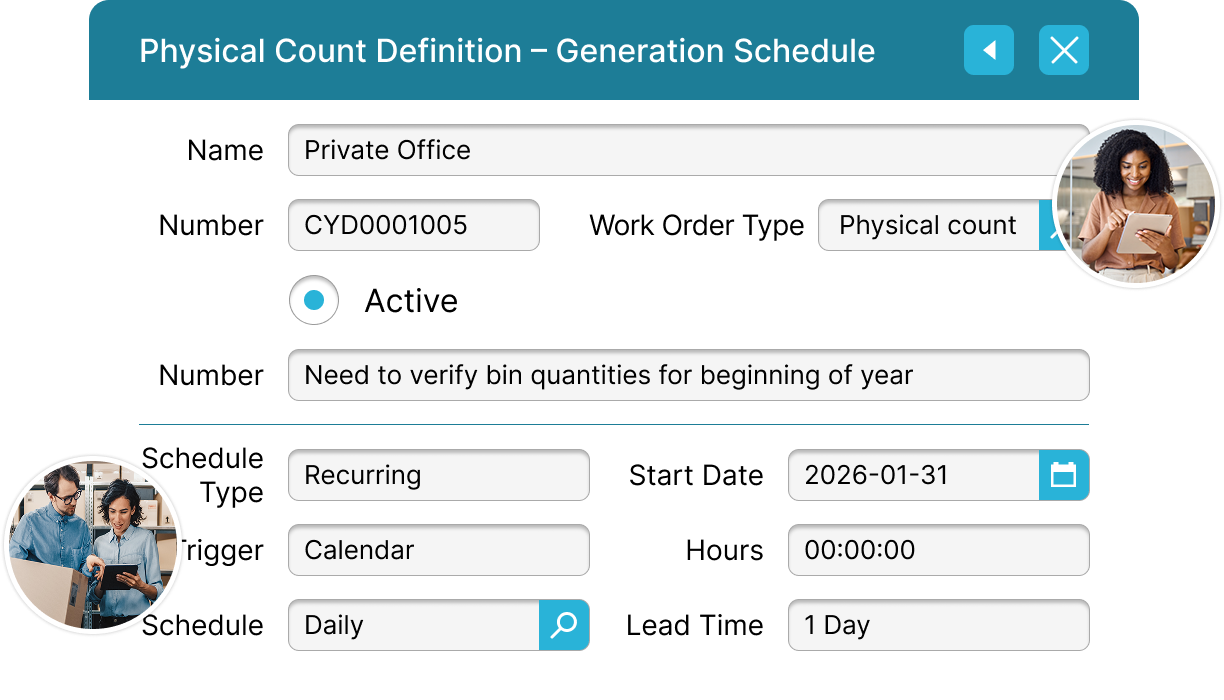Select the CYD0001005 number field
Viewport: 1224px width, 700px height.
[x=413, y=225]
